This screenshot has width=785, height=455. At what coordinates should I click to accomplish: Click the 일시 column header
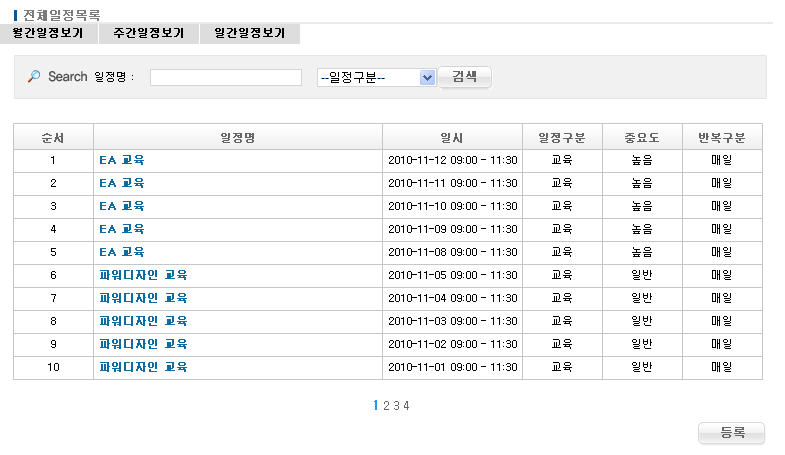452,137
